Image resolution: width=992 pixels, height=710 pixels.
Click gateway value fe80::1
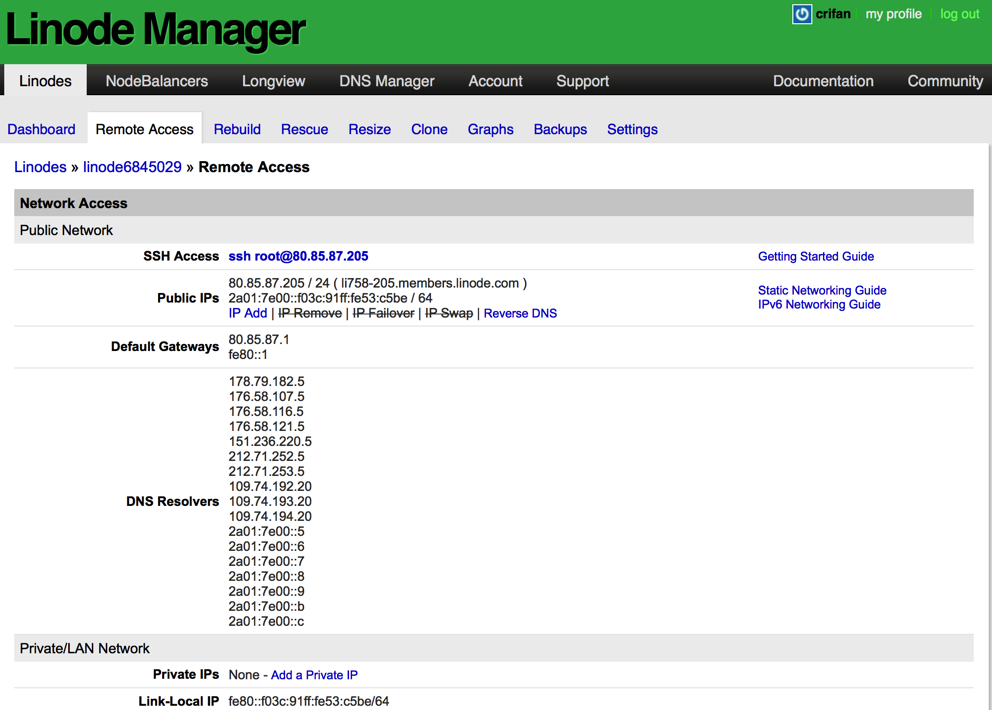(248, 355)
